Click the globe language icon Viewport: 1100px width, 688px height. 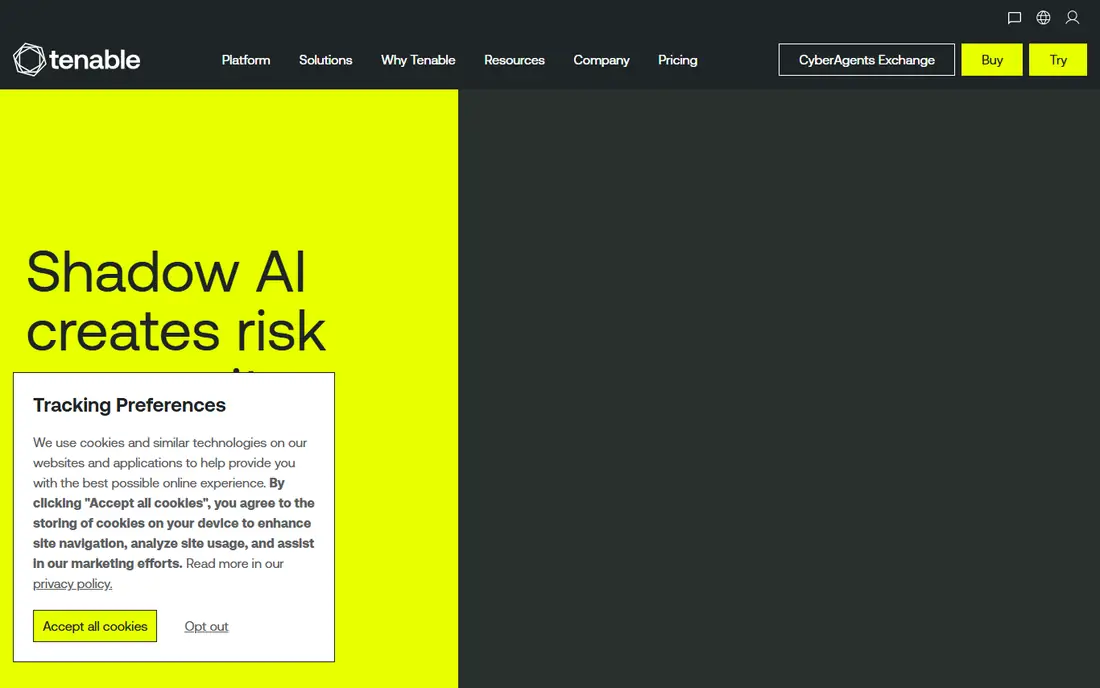[x=1043, y=18]
